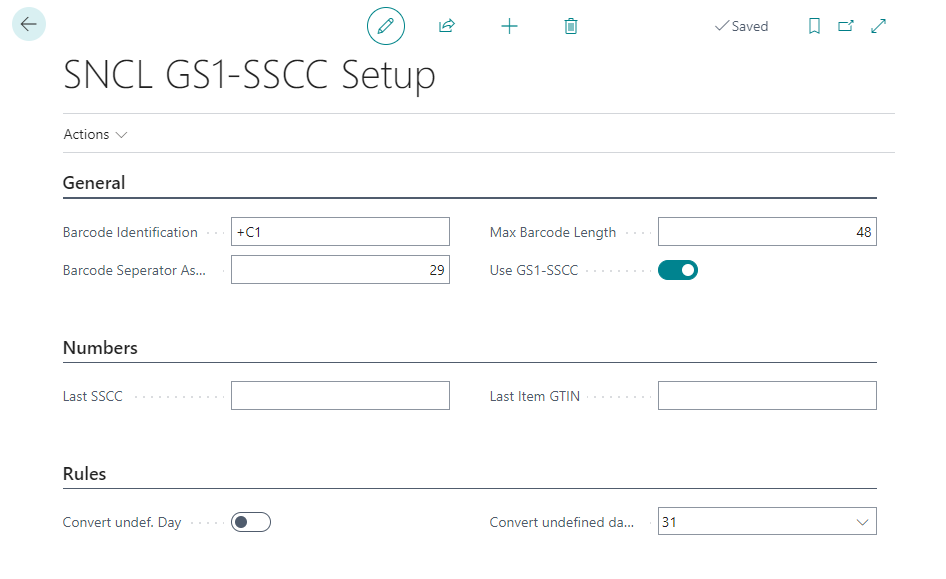This screenshot has width=946, height=579.
Task: Collapse the Rules section header
Action: [84, 473]
